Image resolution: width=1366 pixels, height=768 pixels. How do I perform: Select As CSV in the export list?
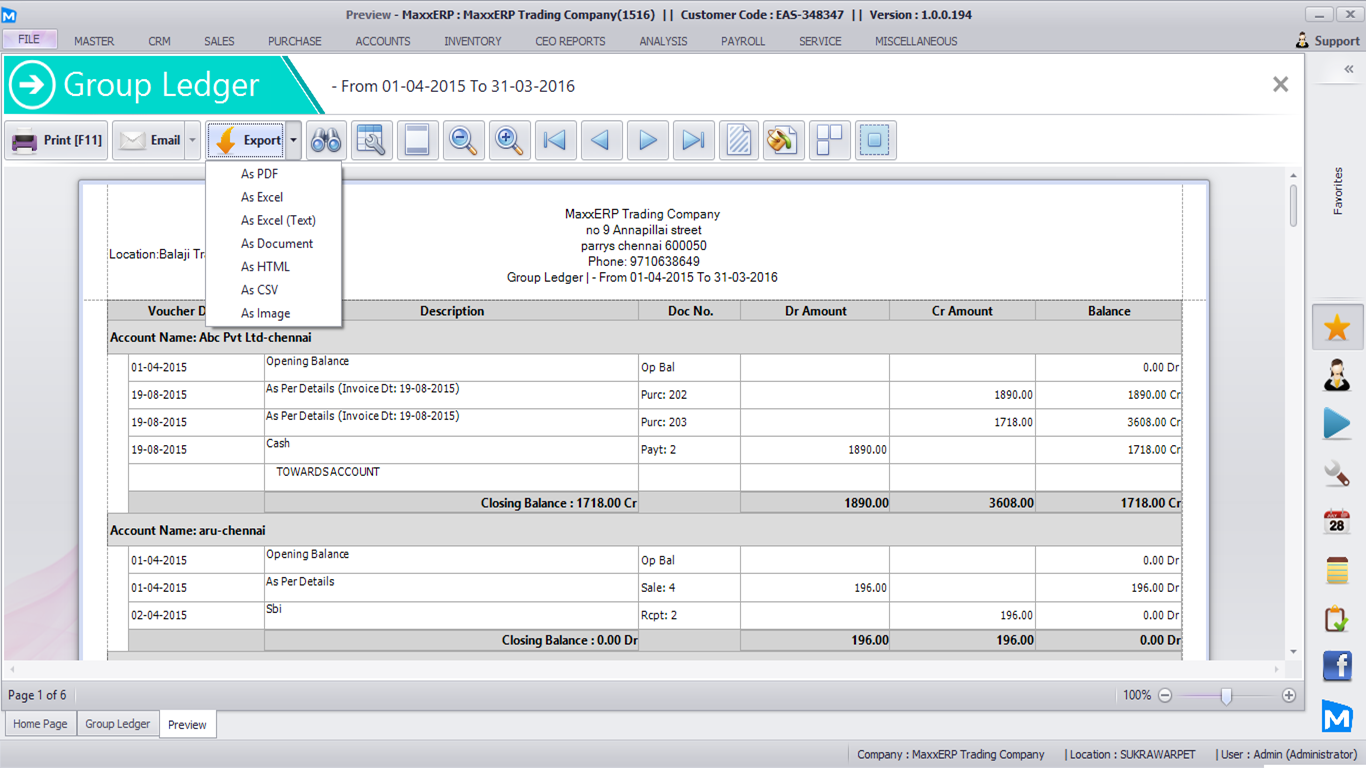coord(259,290)
